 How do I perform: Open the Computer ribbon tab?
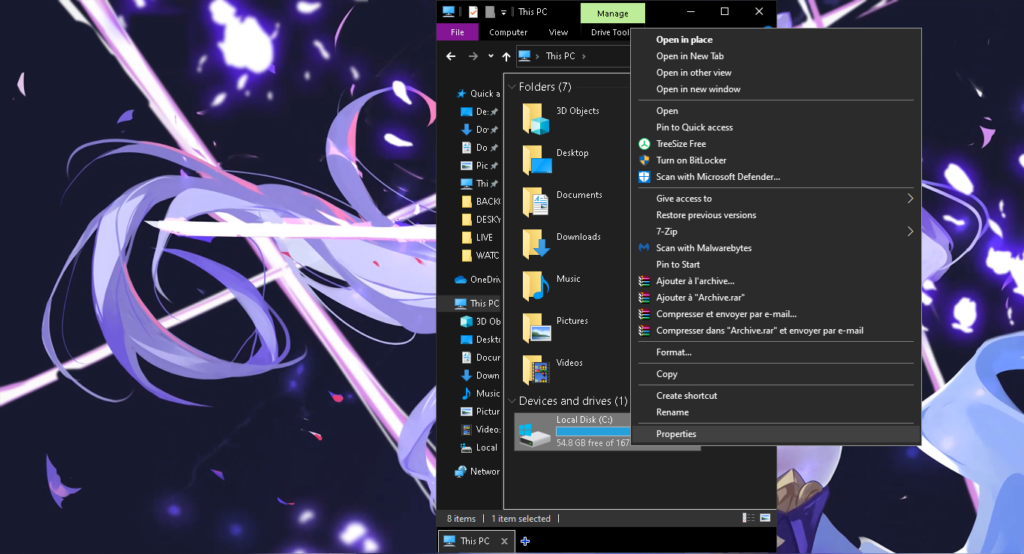[x=508, y=32]
